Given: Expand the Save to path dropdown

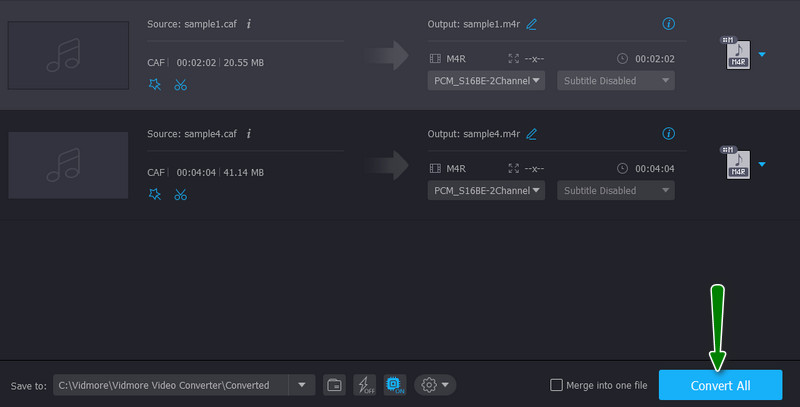Looking at the screenshot, I should point(302,385).
